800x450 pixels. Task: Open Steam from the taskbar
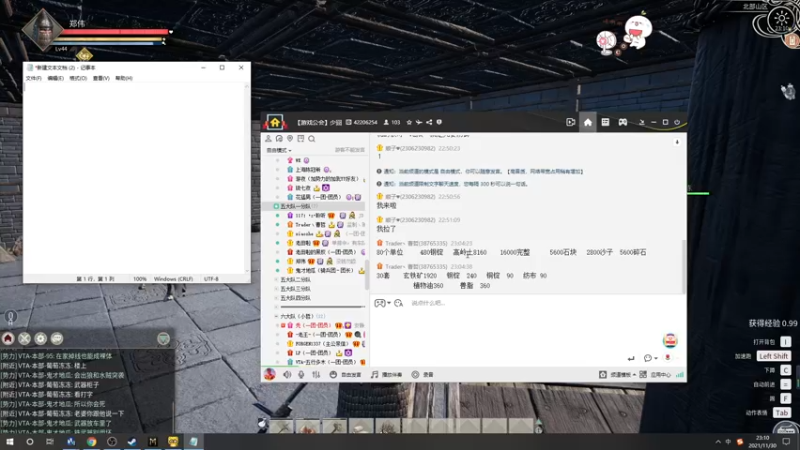pyautogui.click(x=132, y=442)
